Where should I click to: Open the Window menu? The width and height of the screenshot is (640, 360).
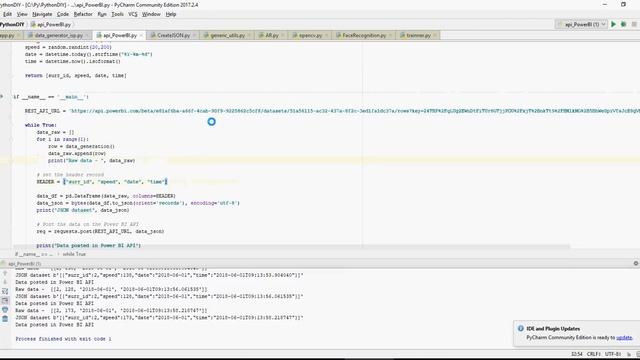(x=151, y=14)
